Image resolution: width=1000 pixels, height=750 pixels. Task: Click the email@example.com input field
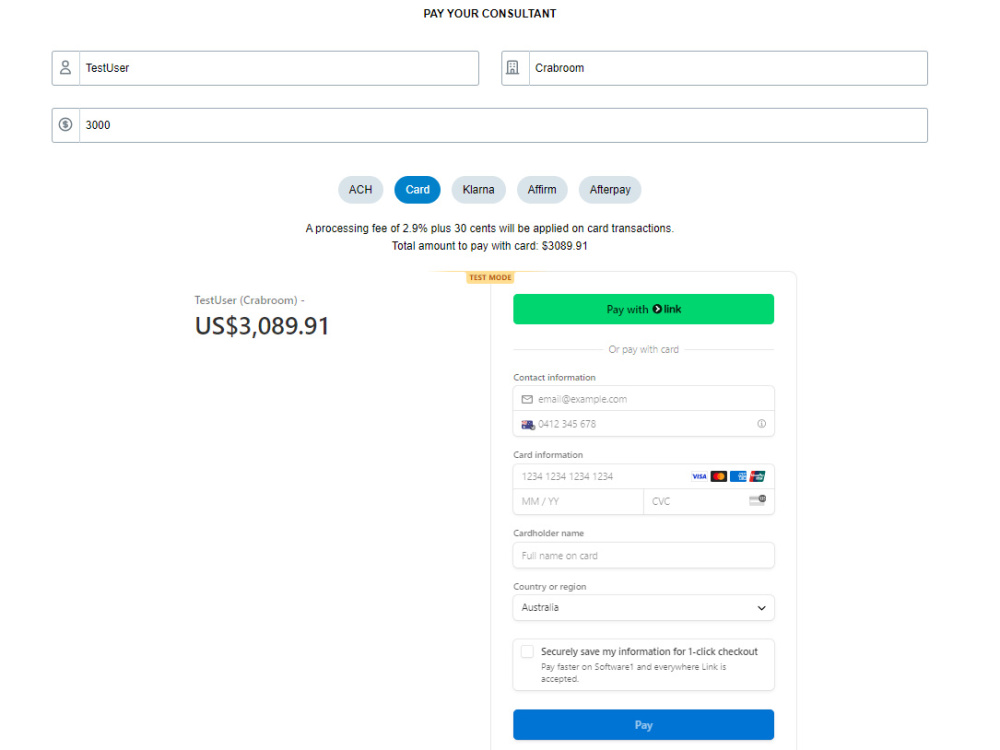pyautogui.click(x=643, y=399)
